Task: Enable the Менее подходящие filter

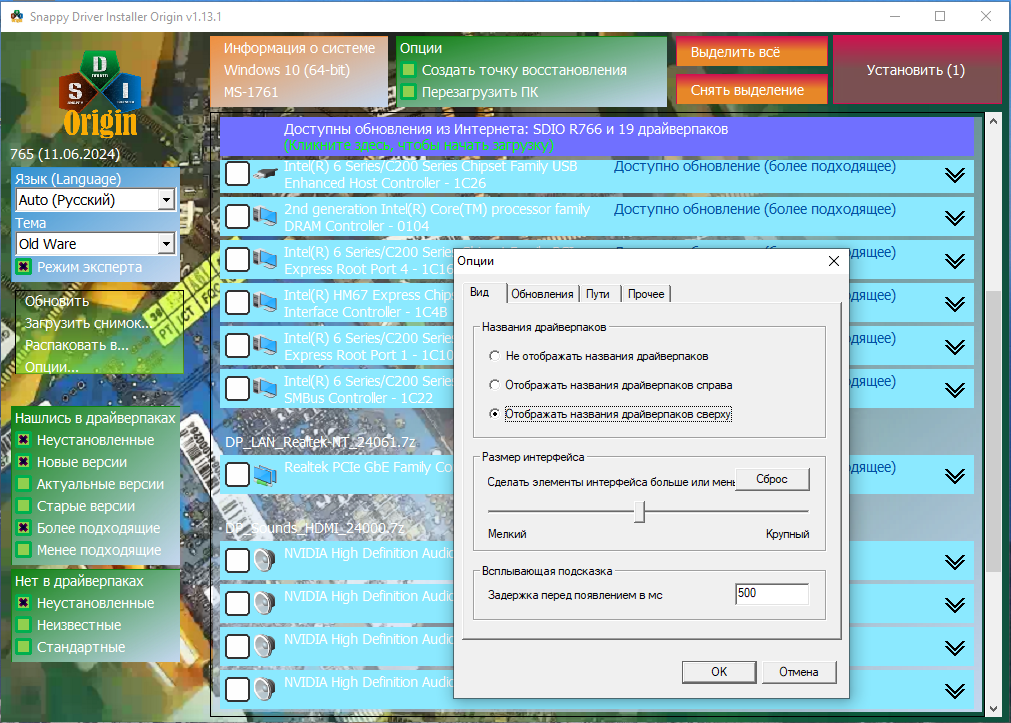Action: (x=24, y=550)
